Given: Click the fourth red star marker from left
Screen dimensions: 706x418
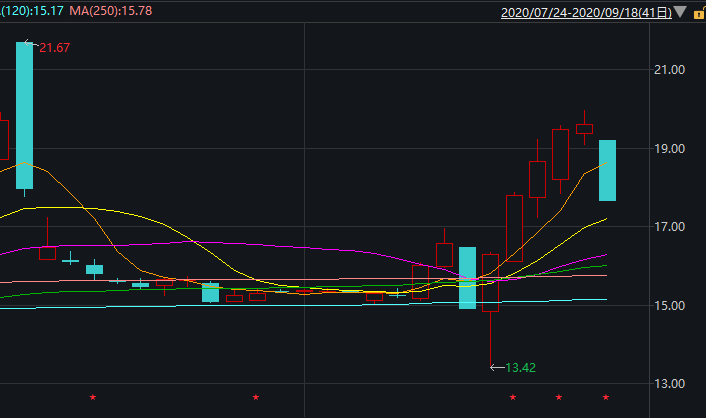Looking at the screenshot, I should click(559, 397).
